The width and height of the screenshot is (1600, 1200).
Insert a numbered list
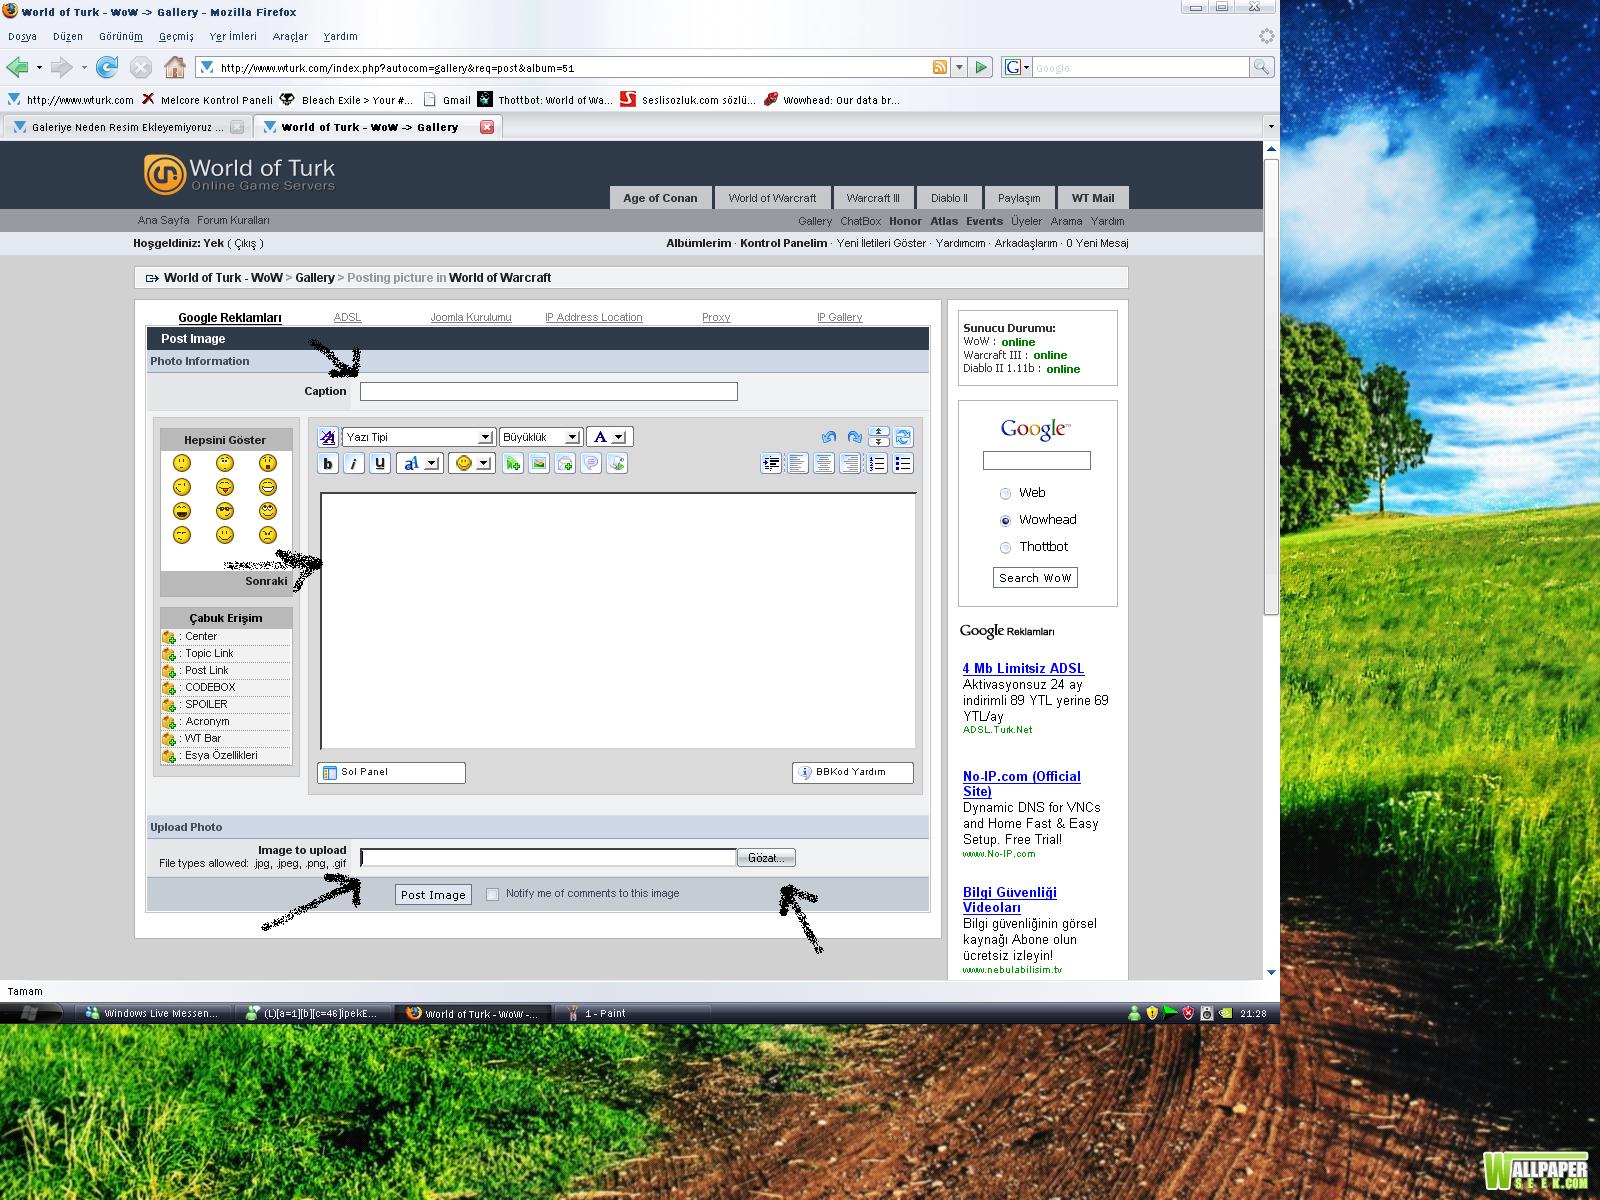tap(877, 463)
